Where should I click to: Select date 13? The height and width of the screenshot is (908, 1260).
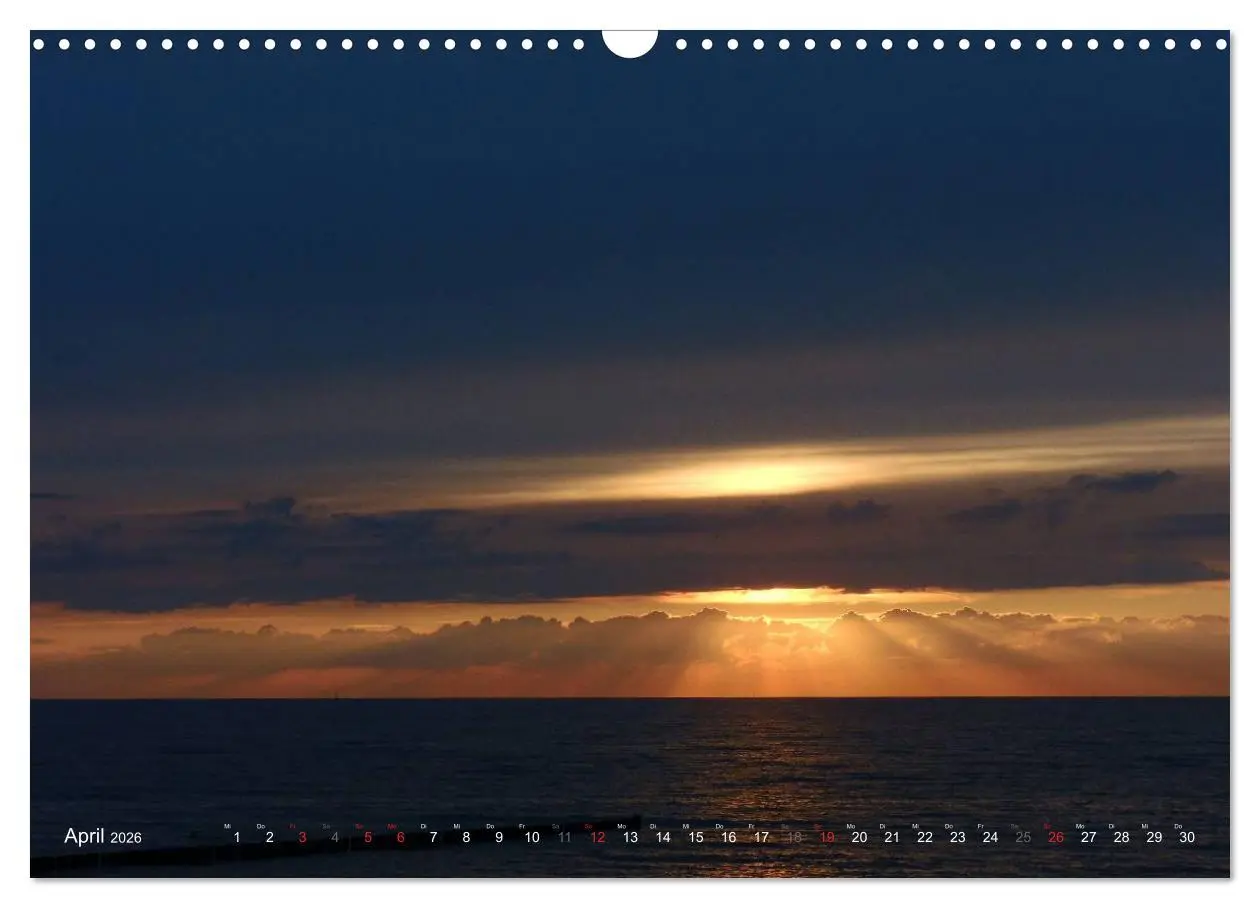coord(630,837)
